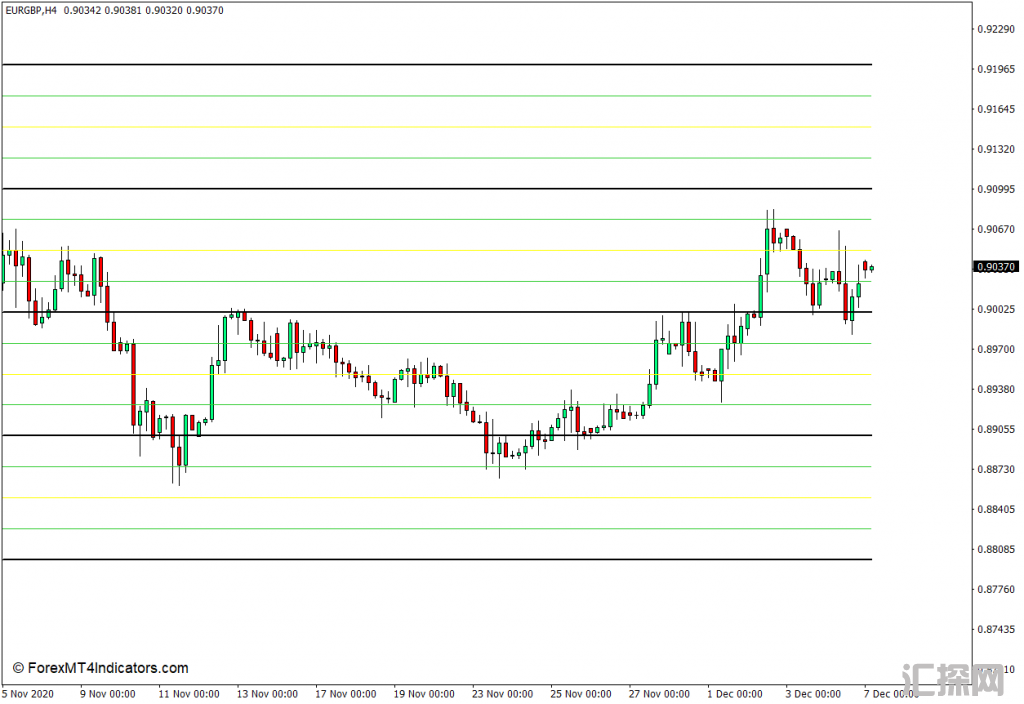This screenshot has width=1024, height=704.
Task: Select the 5 Nov 2020 date label
Action: [x=29, y=693]
